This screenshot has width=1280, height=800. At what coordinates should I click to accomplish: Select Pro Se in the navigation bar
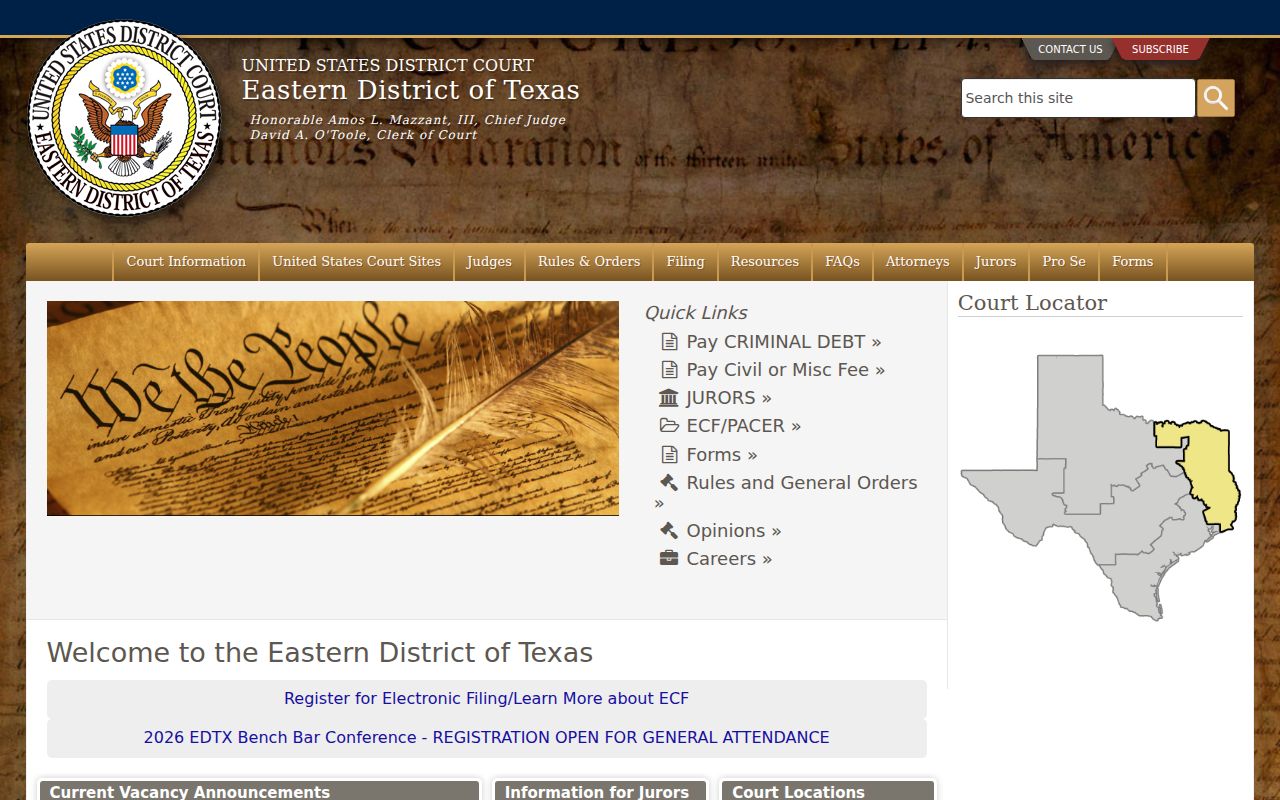coord(1064,262)
